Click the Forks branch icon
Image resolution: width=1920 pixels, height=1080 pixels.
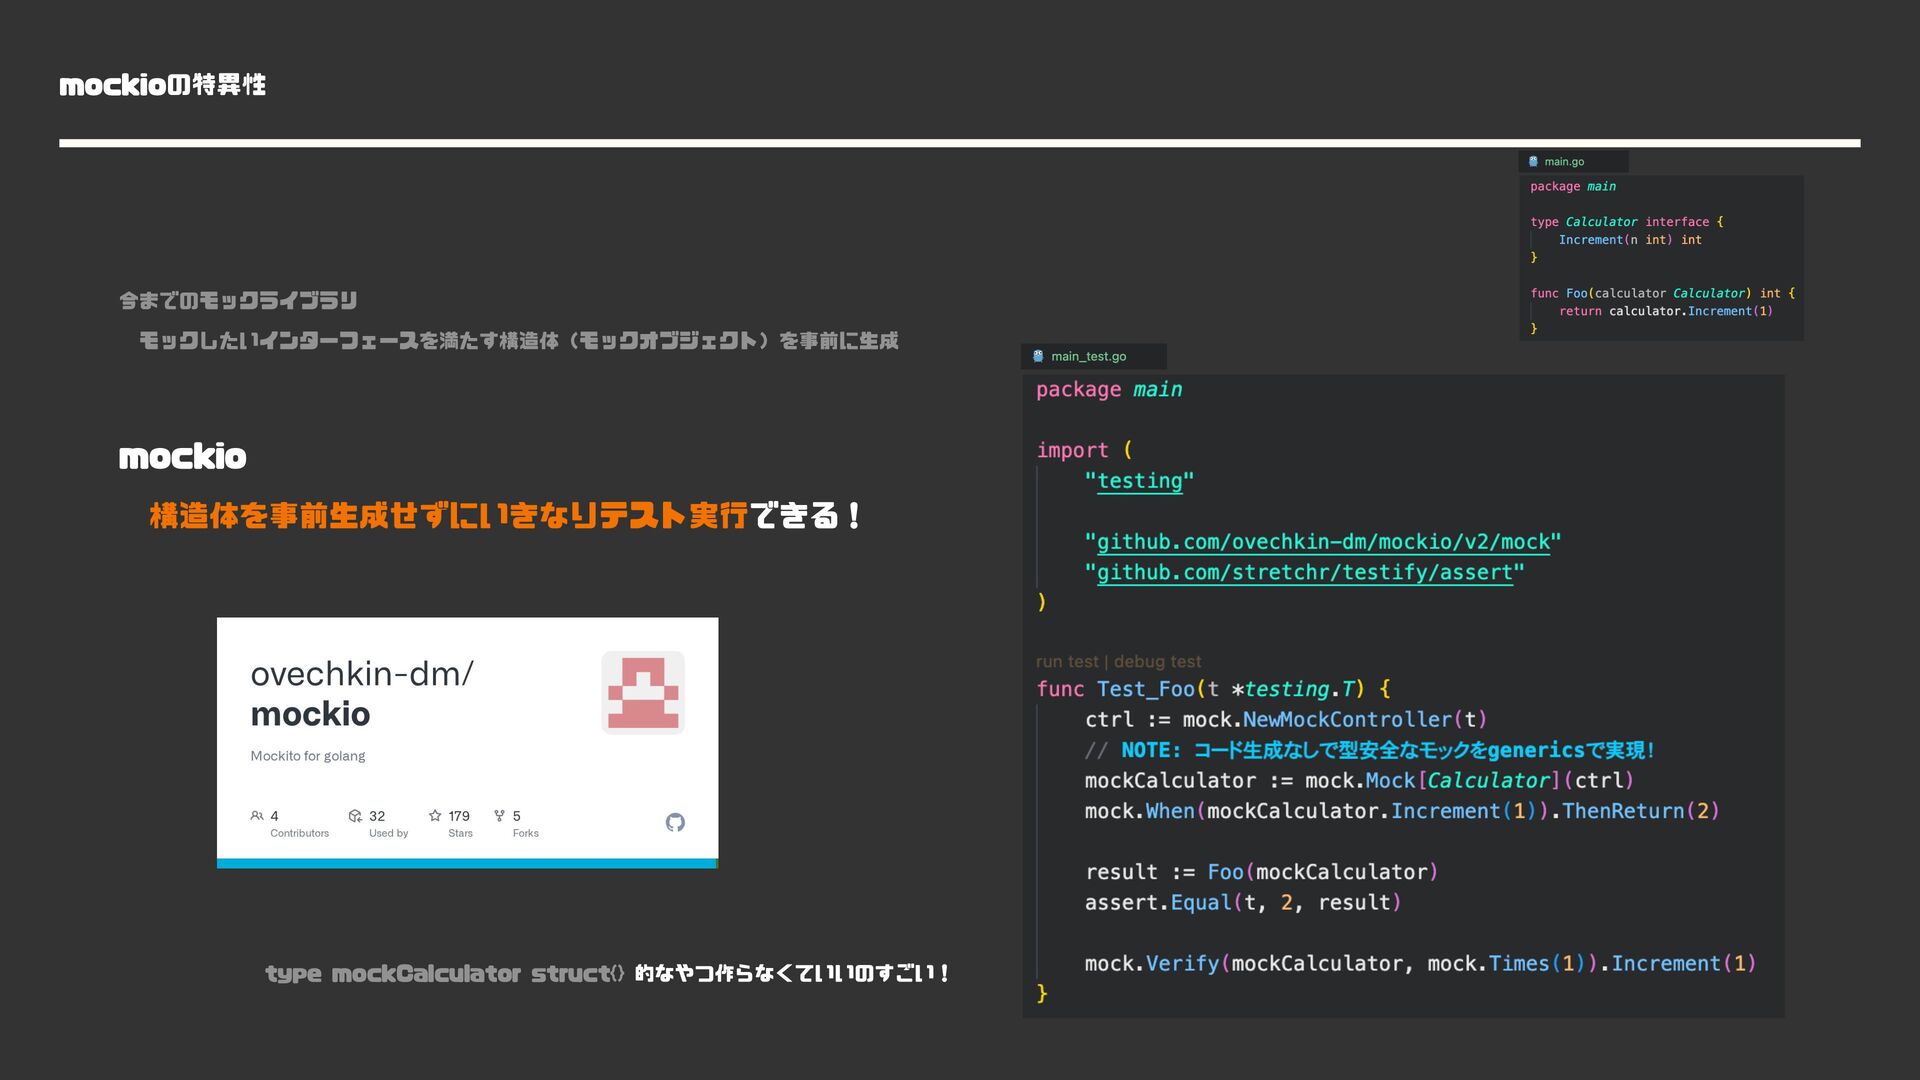coord(499,816)
